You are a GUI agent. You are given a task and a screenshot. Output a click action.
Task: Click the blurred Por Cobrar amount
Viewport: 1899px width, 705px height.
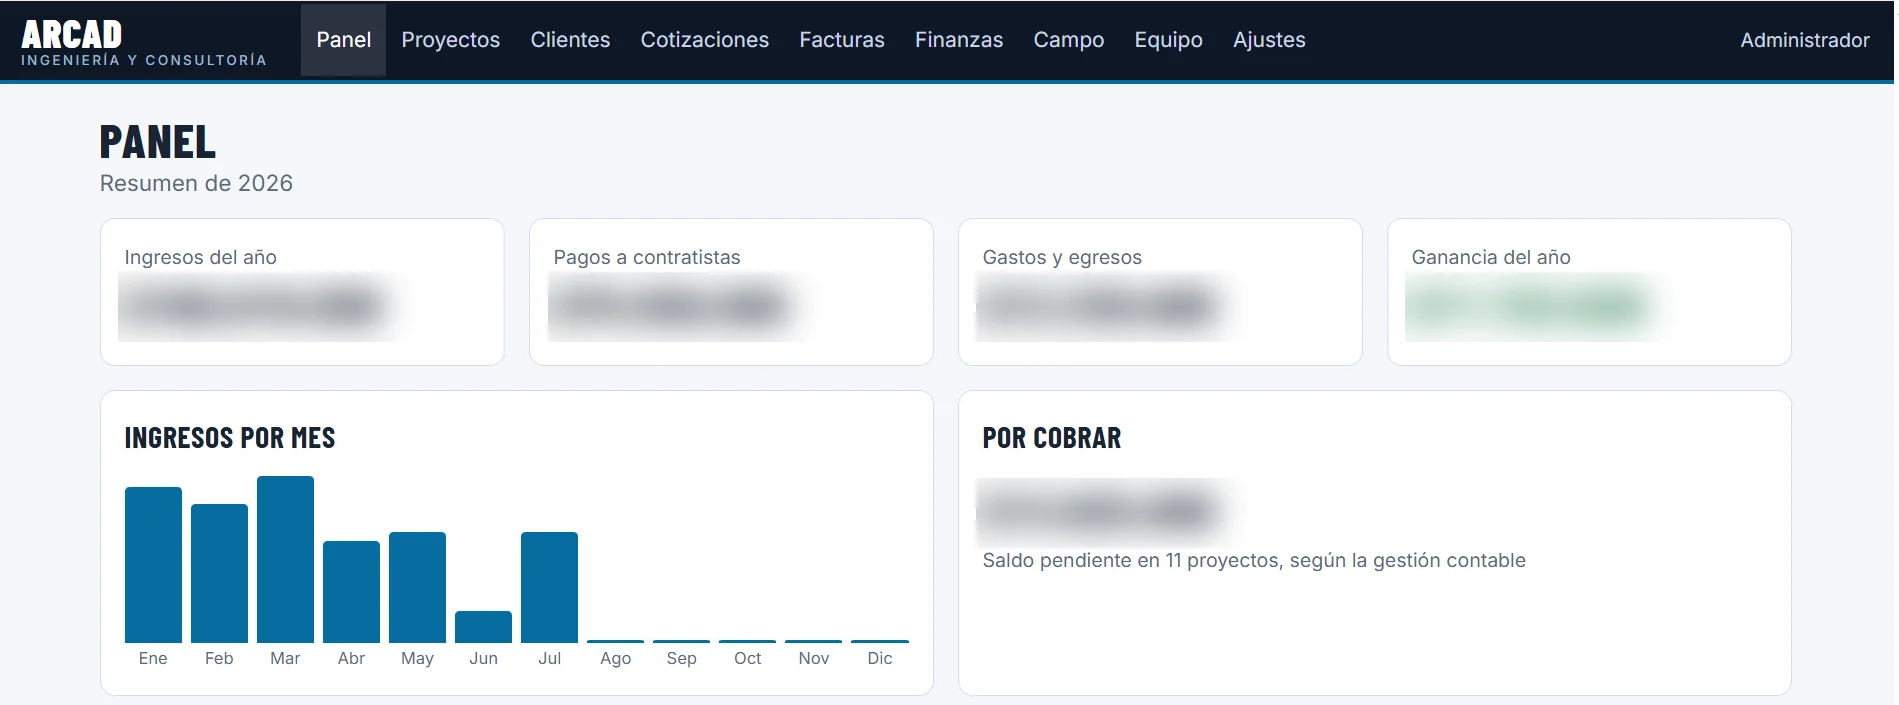pos(1100,511)
